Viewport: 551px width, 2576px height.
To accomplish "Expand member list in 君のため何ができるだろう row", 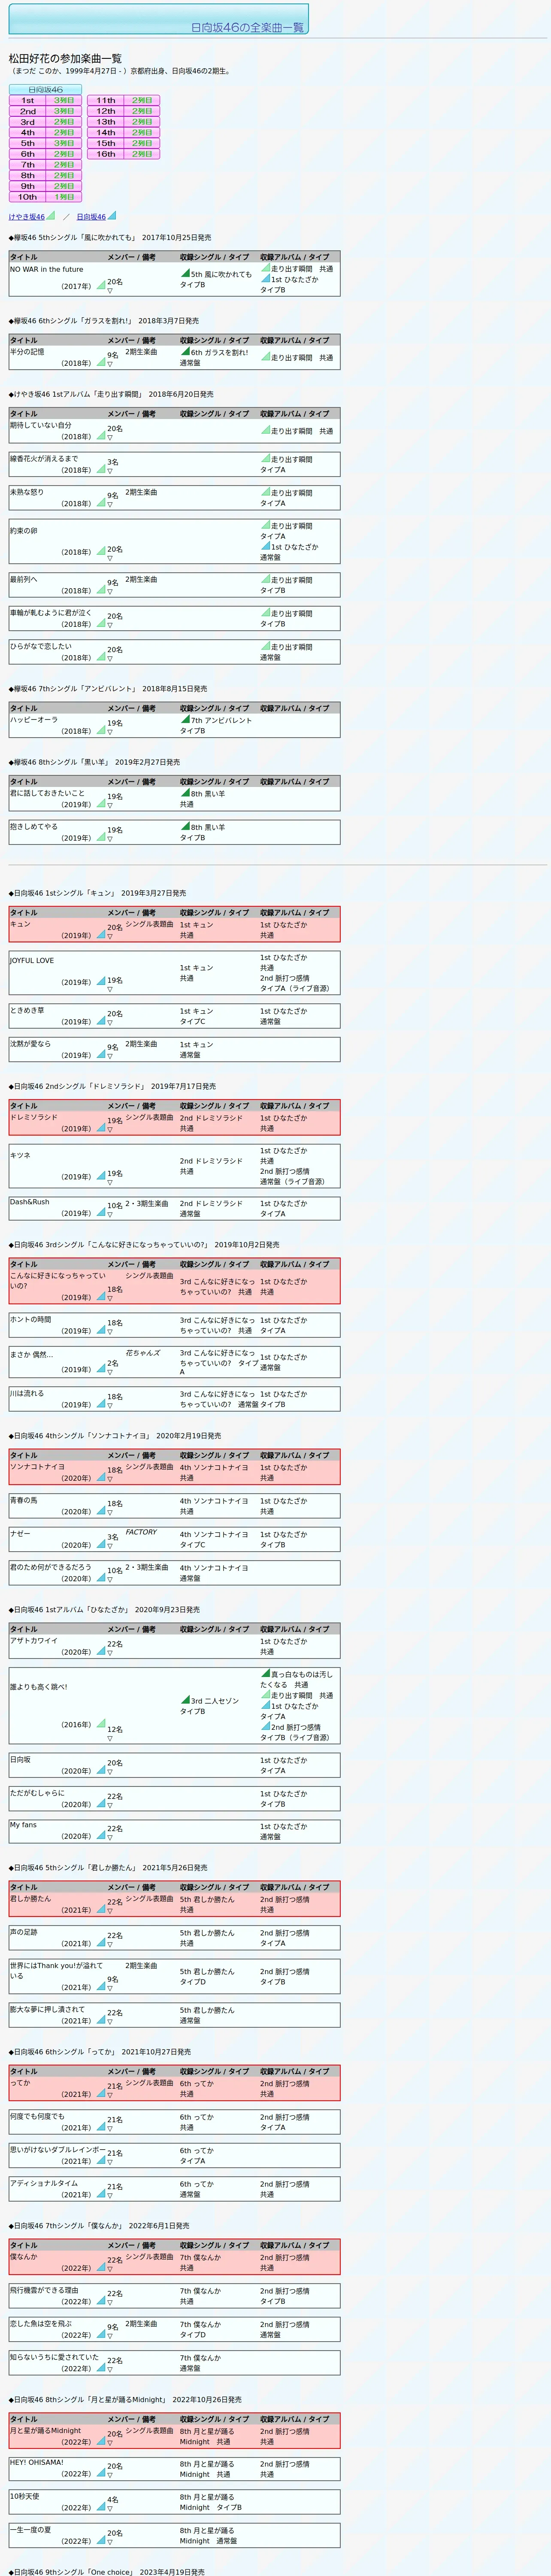I will pyautogui.click(x=110, y=1580).
